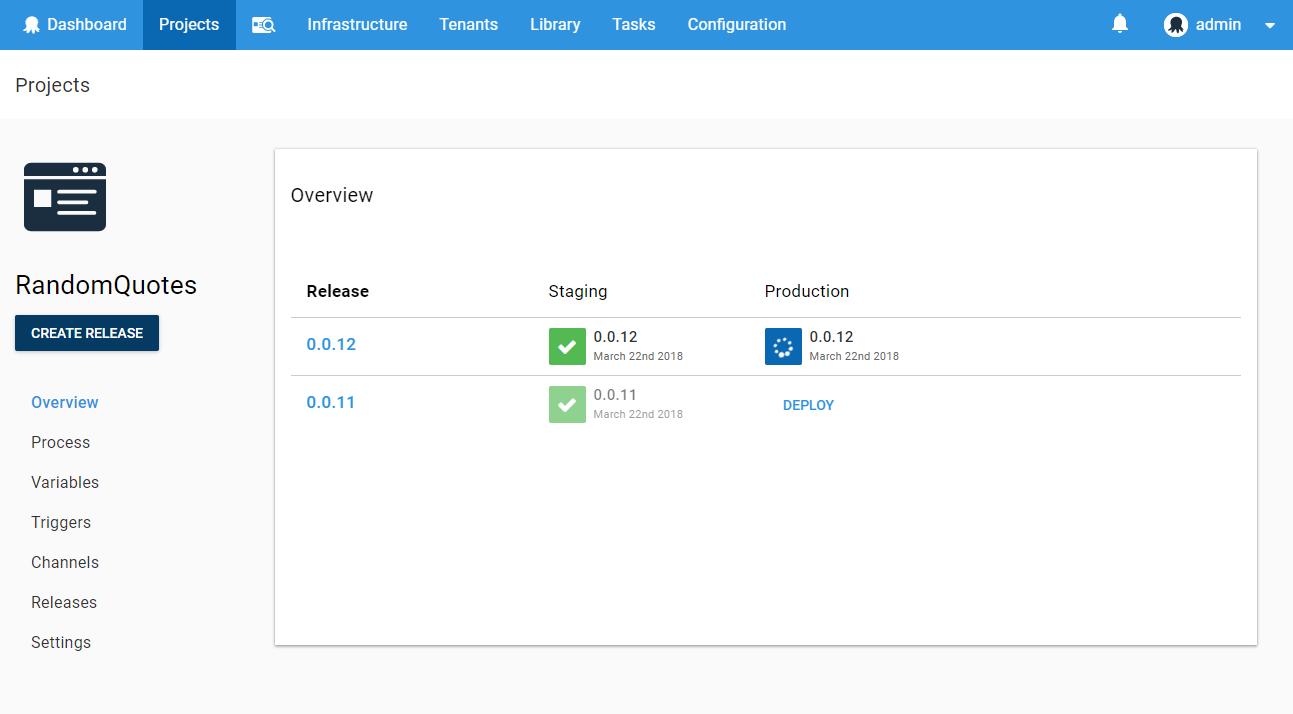Deploy release 0.0.11 to Production

[x=808, y=405]
